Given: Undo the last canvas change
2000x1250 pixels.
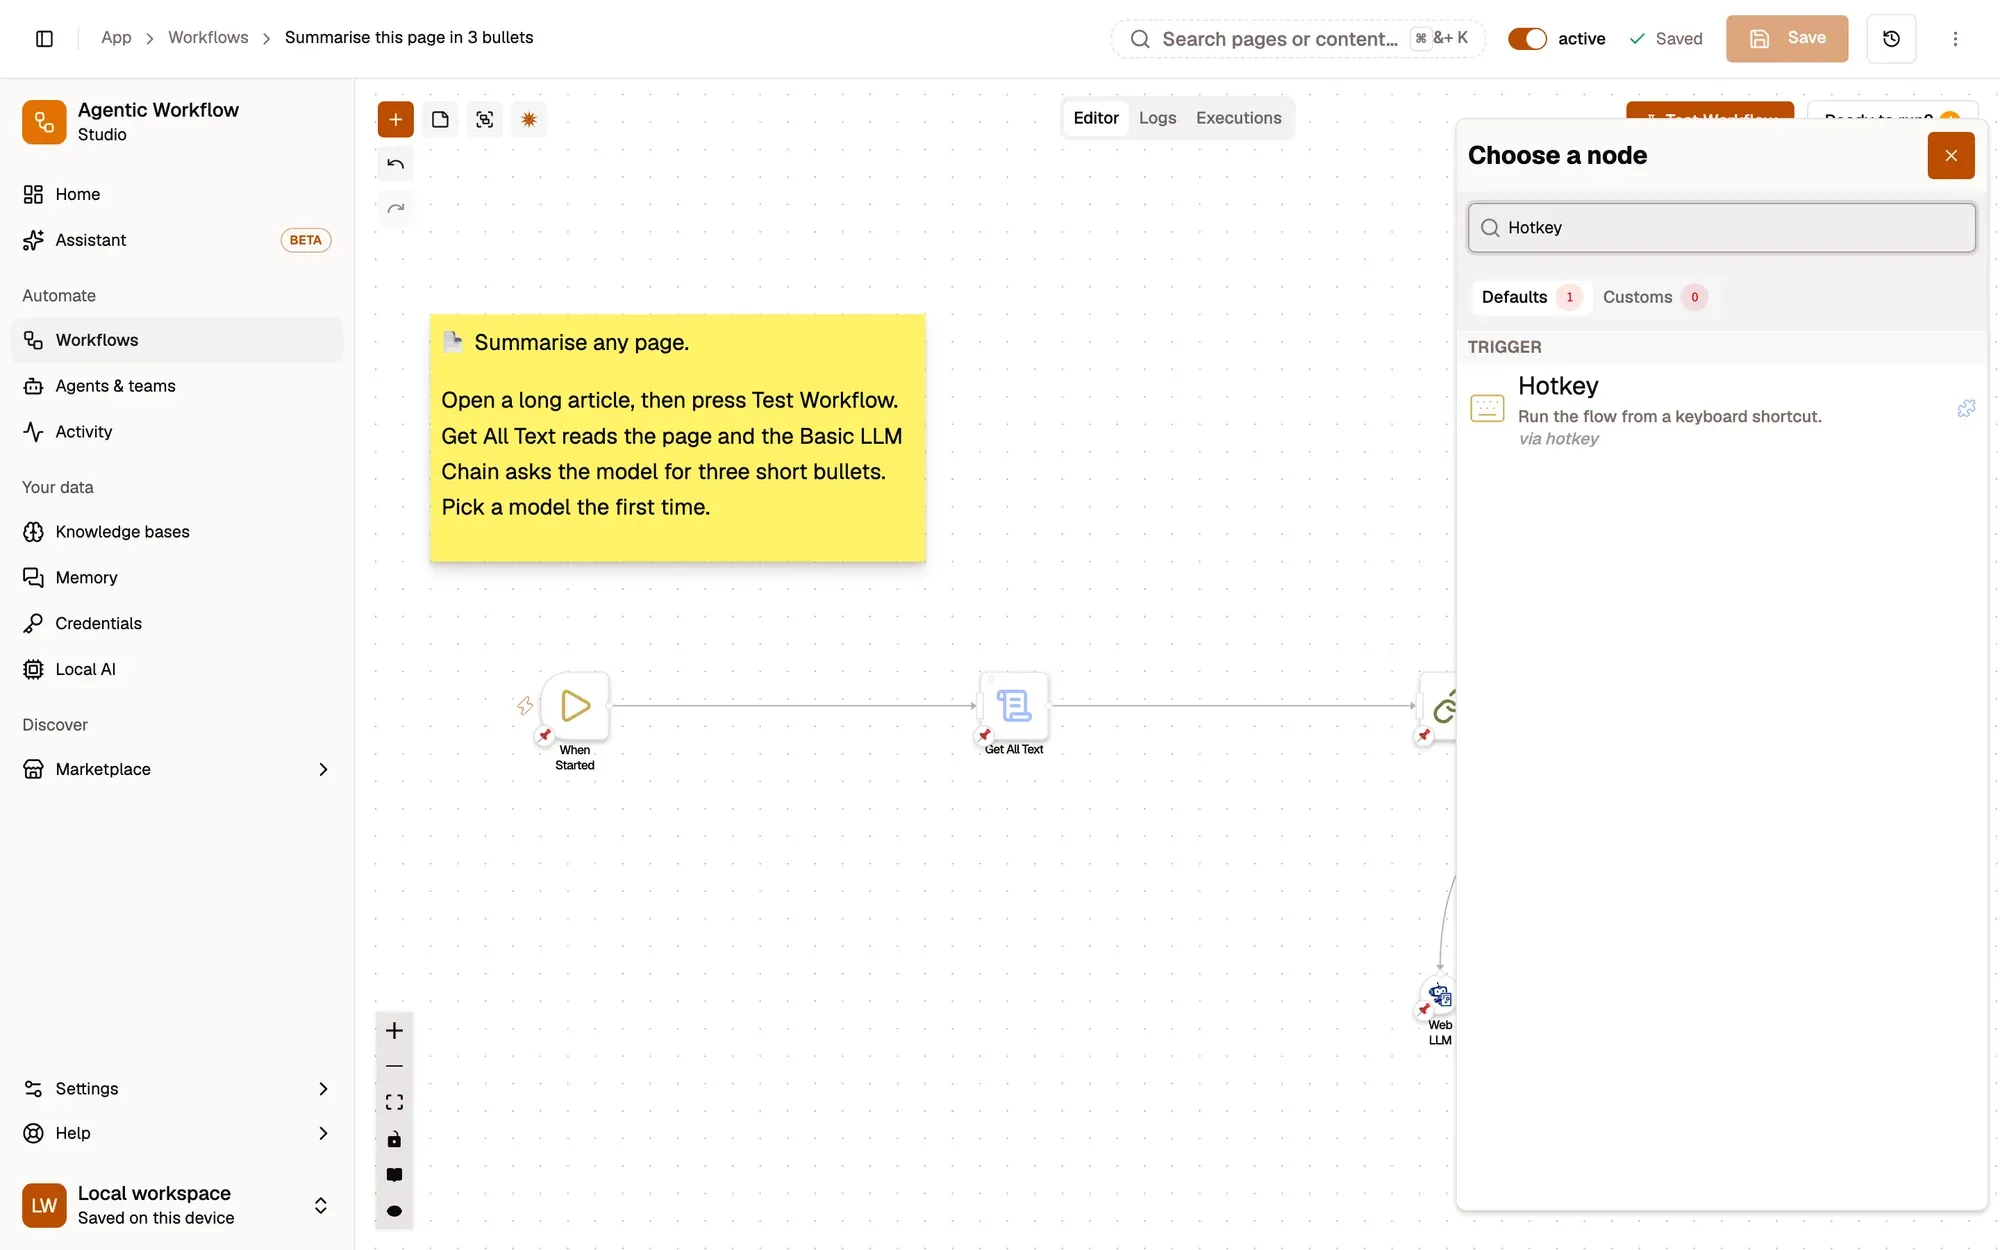Looking at the screenshot, I should coord(395,163).
